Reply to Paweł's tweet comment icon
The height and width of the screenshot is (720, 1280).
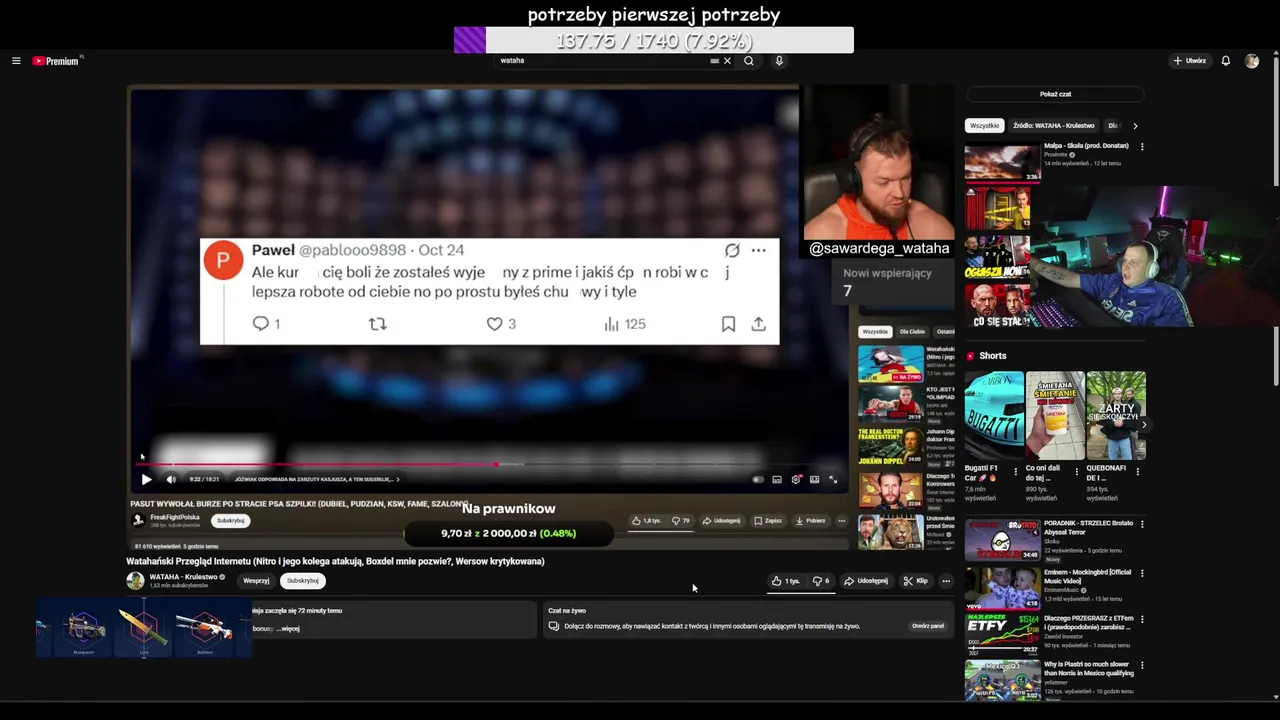261,324
